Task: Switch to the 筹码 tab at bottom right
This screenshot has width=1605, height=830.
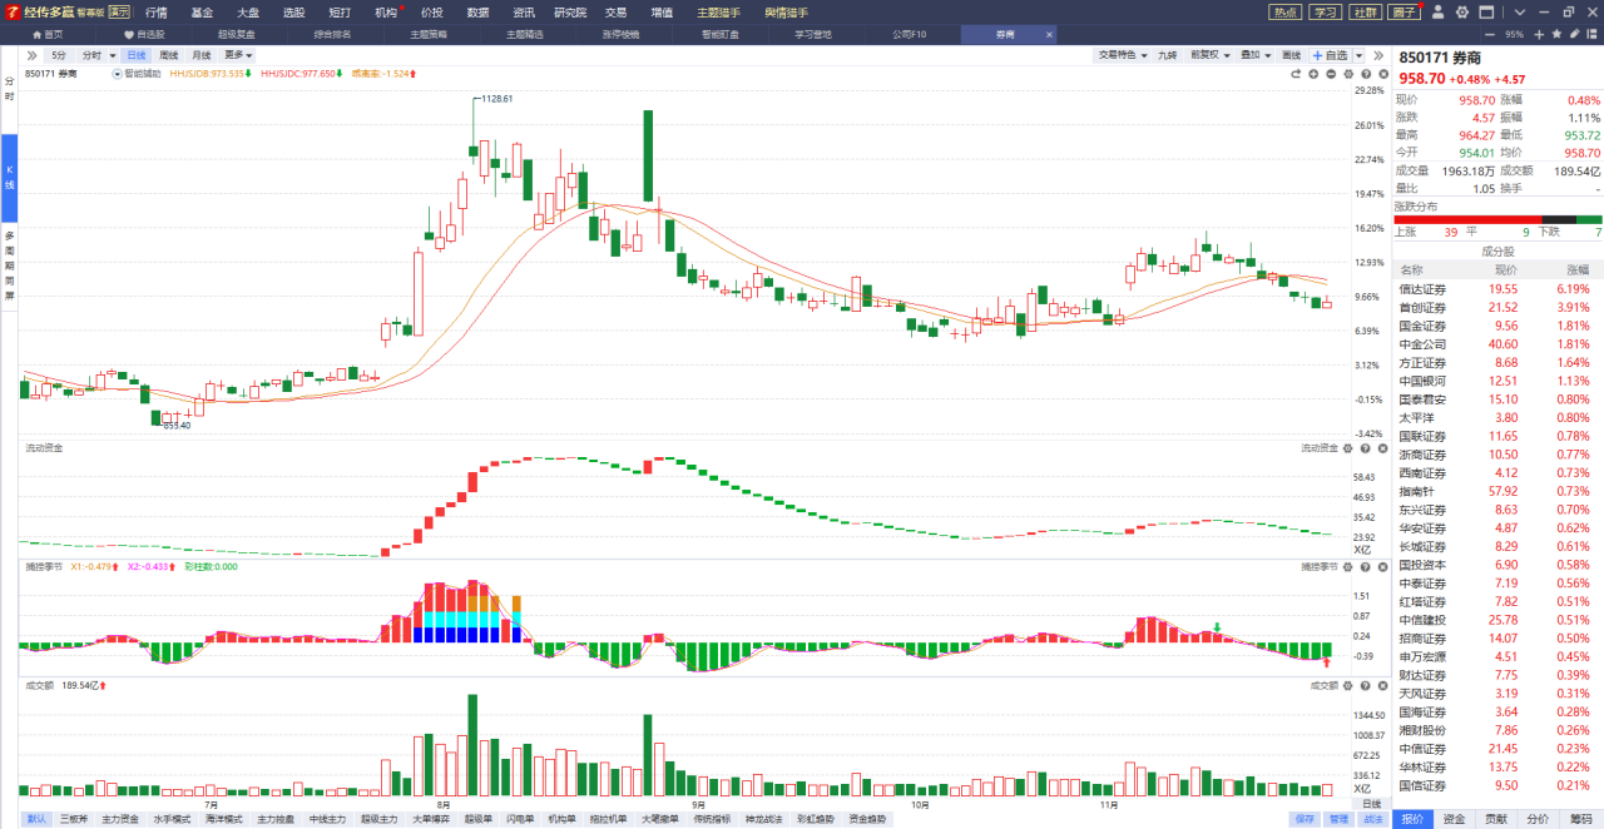Action: pyautogui.click(x=1581, y=819)
